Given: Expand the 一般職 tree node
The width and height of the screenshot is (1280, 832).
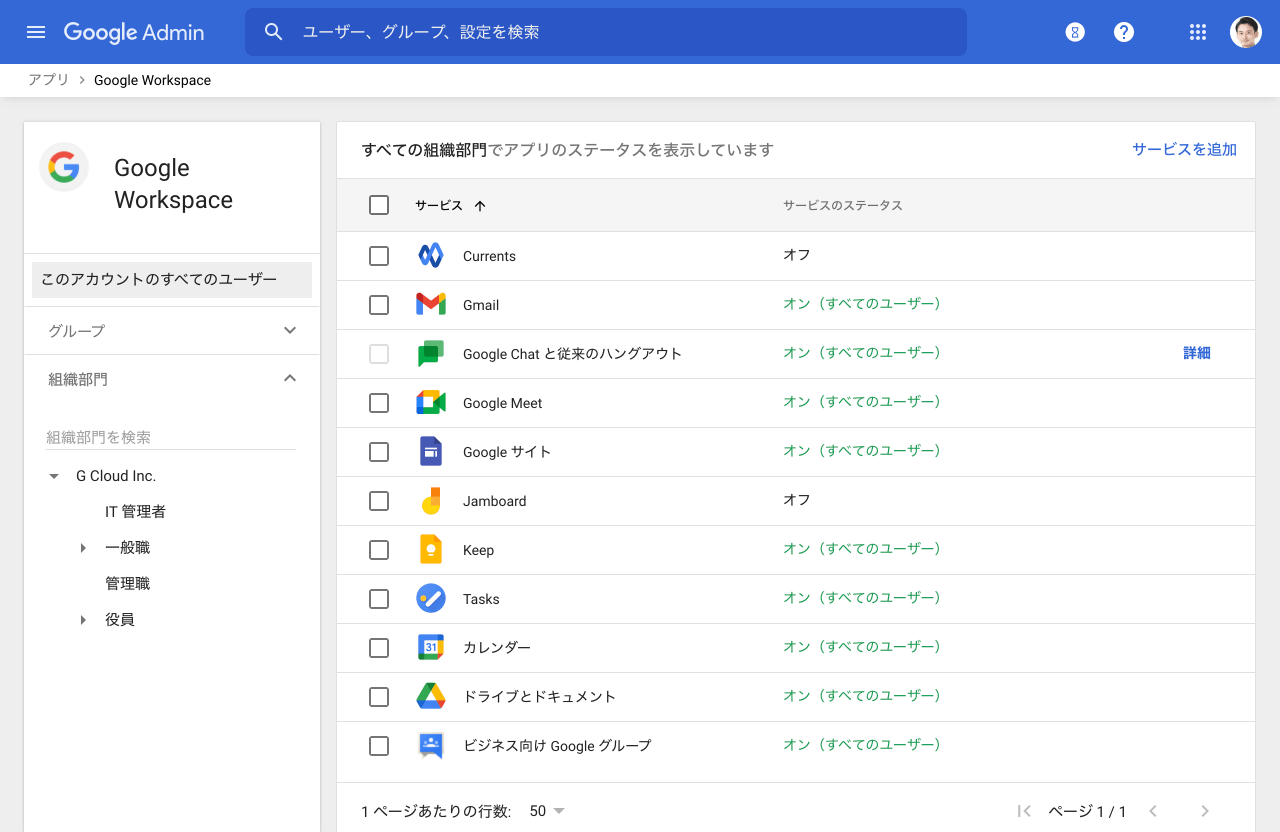Looking at the screenshot, I should 83,548.
